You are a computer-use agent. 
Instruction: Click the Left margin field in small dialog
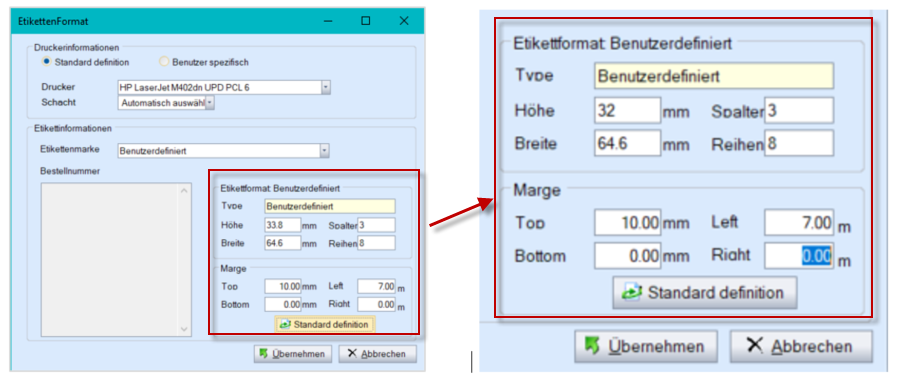tap(376, 286)
